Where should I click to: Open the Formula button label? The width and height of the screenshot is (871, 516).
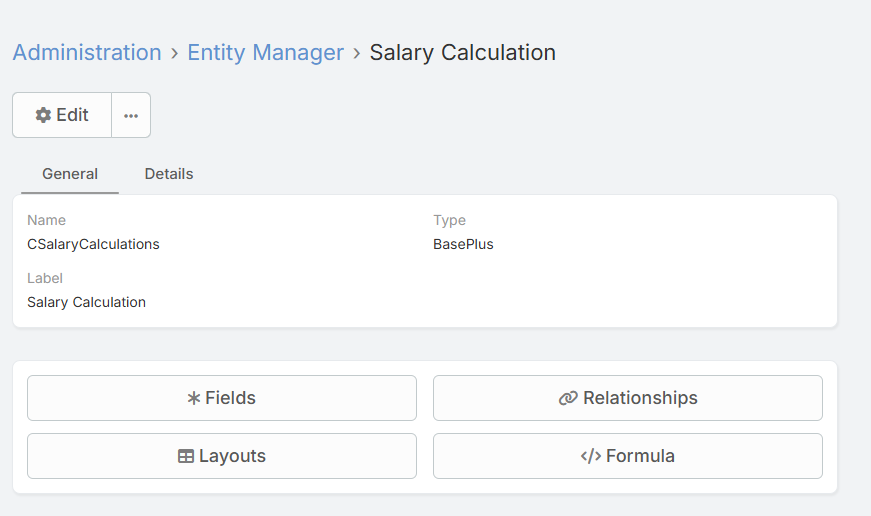[x=640, y=456]
